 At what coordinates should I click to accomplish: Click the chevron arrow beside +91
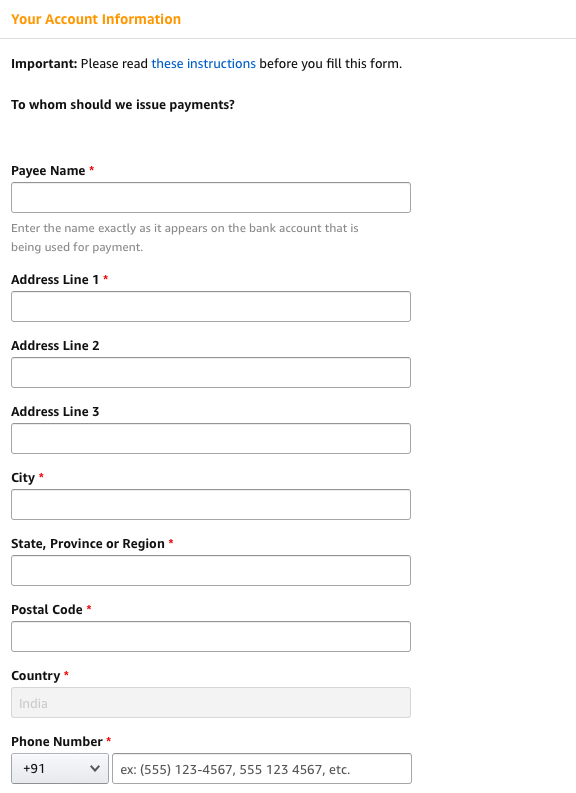[x=95, y=769]
